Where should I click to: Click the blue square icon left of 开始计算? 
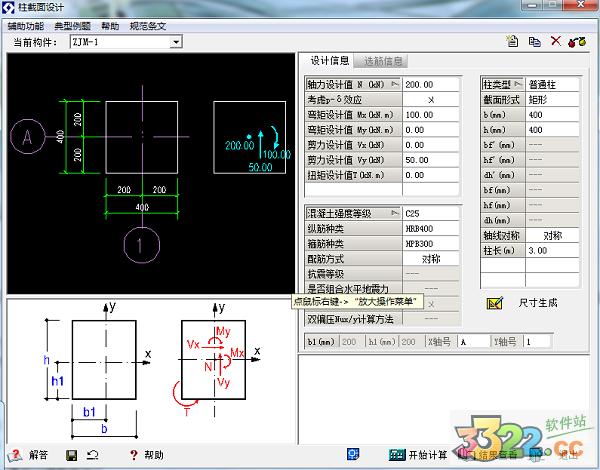pos(353,454)
